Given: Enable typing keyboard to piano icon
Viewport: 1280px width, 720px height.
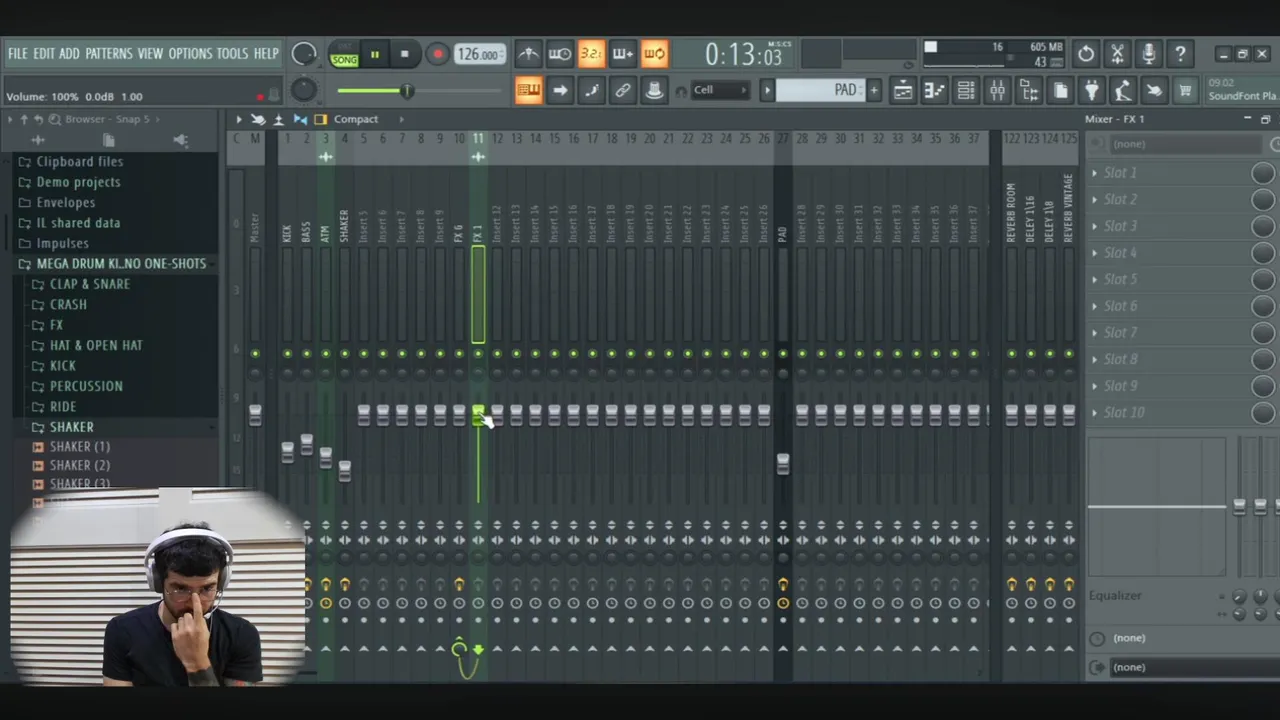Looking at the screenshot, I should pyautogui.click(x=528, y=91).
